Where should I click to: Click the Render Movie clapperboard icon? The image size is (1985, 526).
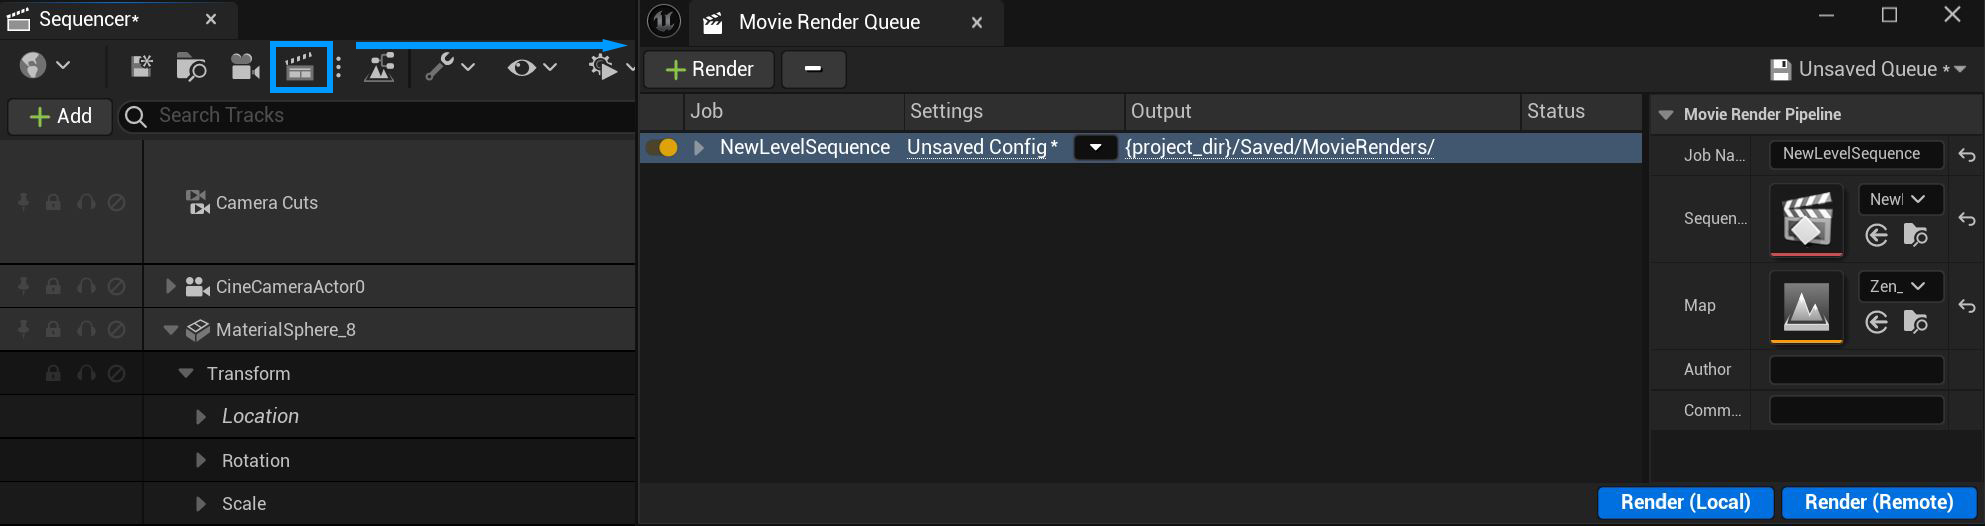click(300, 67)
